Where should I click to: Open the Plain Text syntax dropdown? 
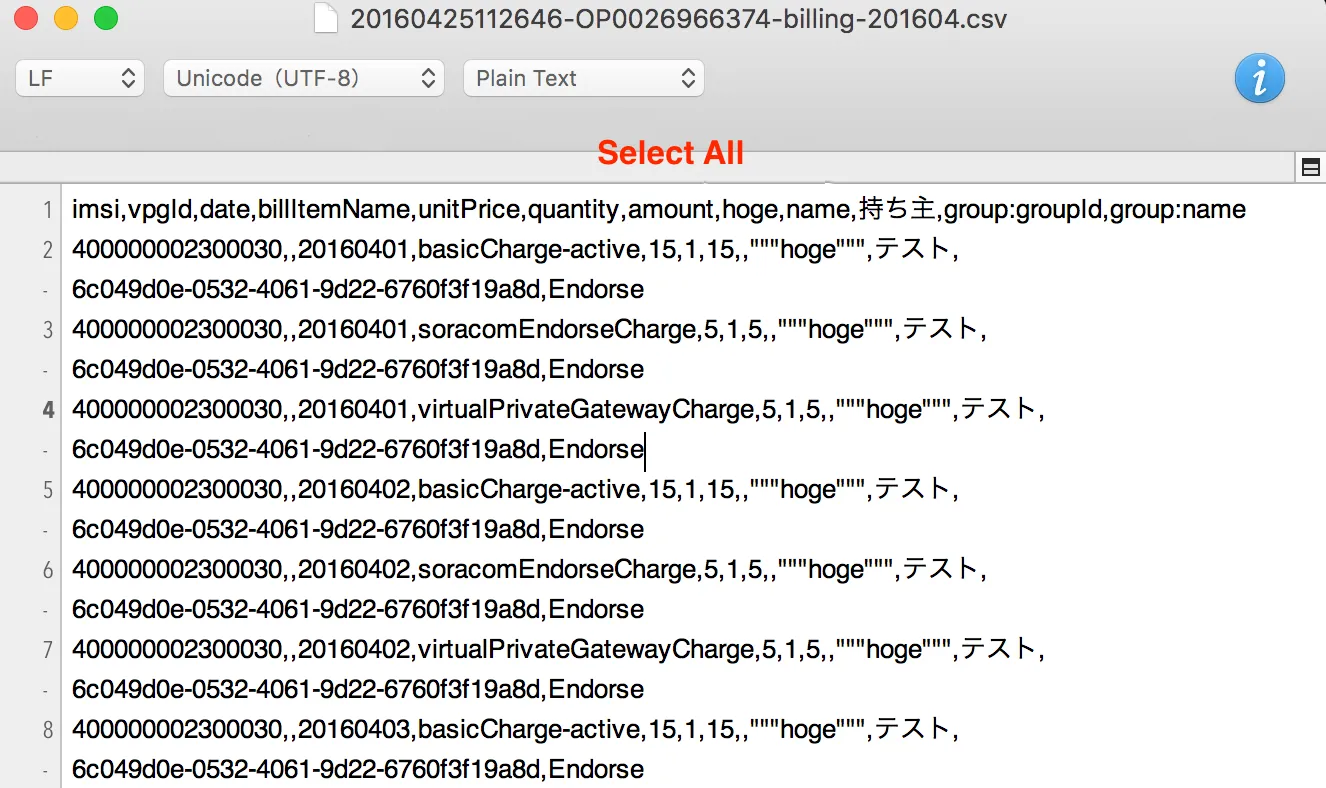tap(584, 78)
